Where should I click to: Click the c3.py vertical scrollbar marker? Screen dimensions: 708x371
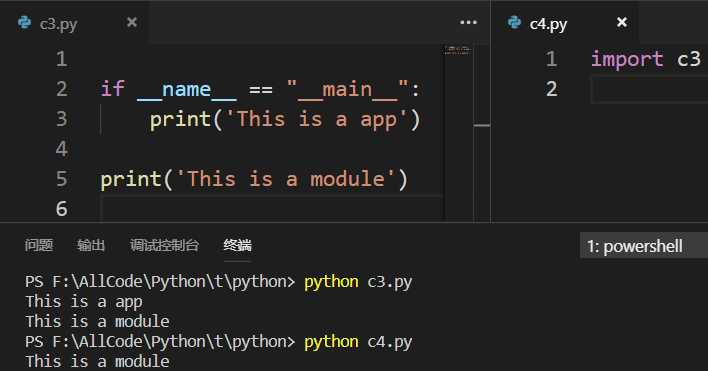[x=482, y=125]
